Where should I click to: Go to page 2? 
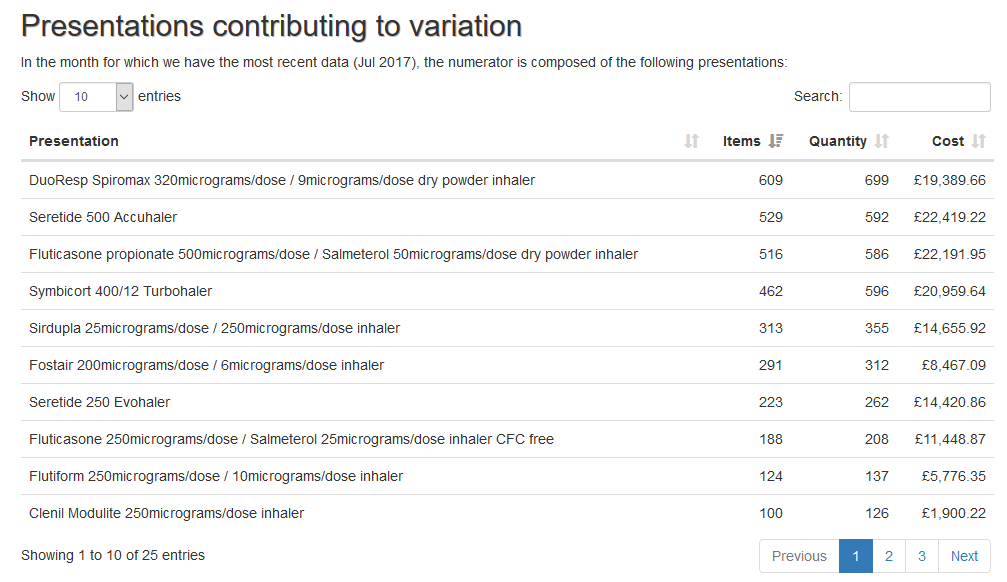(x=889, y=556)
